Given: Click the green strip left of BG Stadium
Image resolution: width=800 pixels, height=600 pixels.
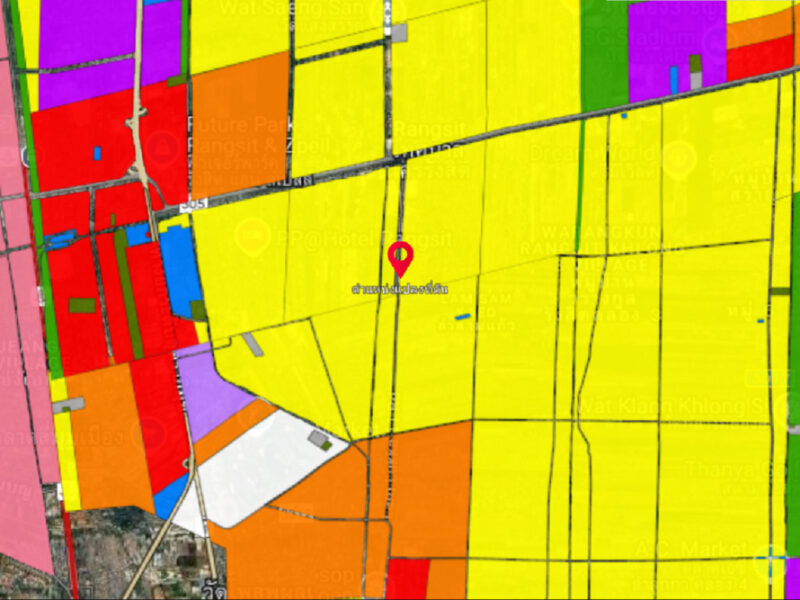Looking at the screenshot, I should (x=604, y=50).
